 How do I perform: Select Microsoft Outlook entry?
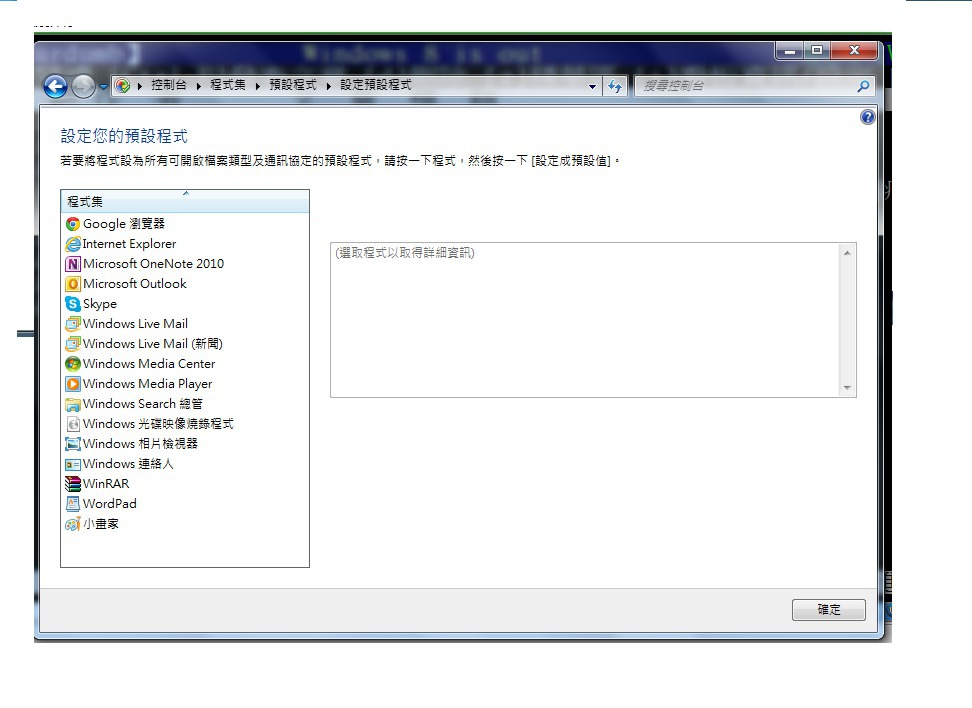126,284
